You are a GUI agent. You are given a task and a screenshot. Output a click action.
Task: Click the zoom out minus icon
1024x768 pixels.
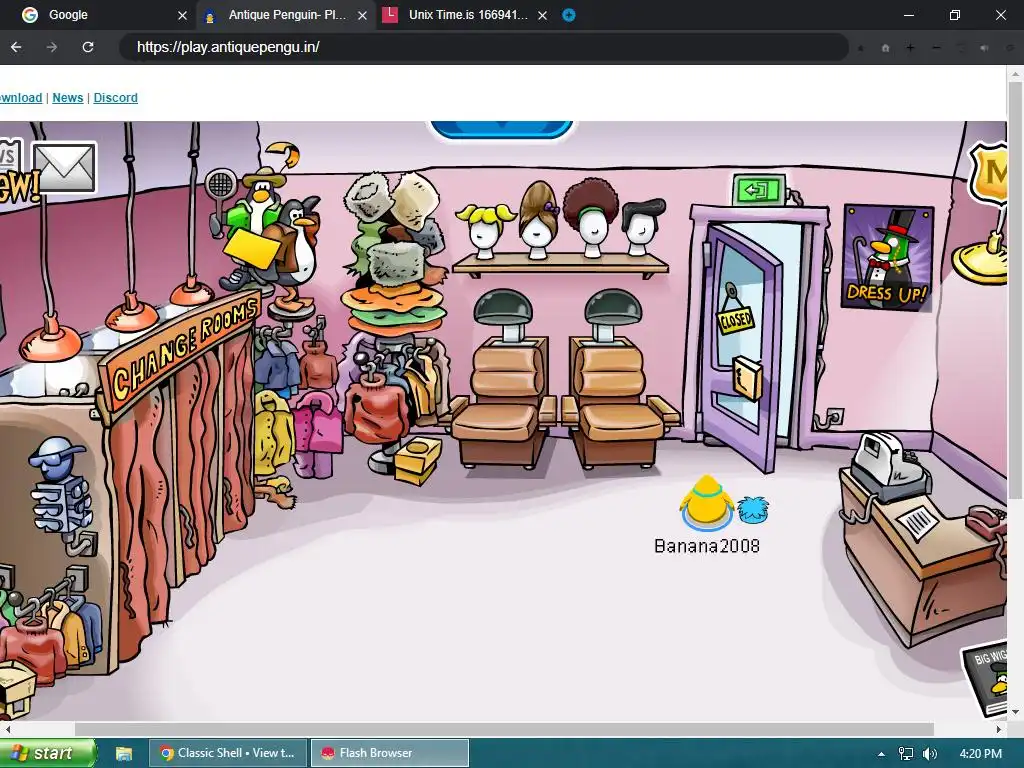pos(936,48)
